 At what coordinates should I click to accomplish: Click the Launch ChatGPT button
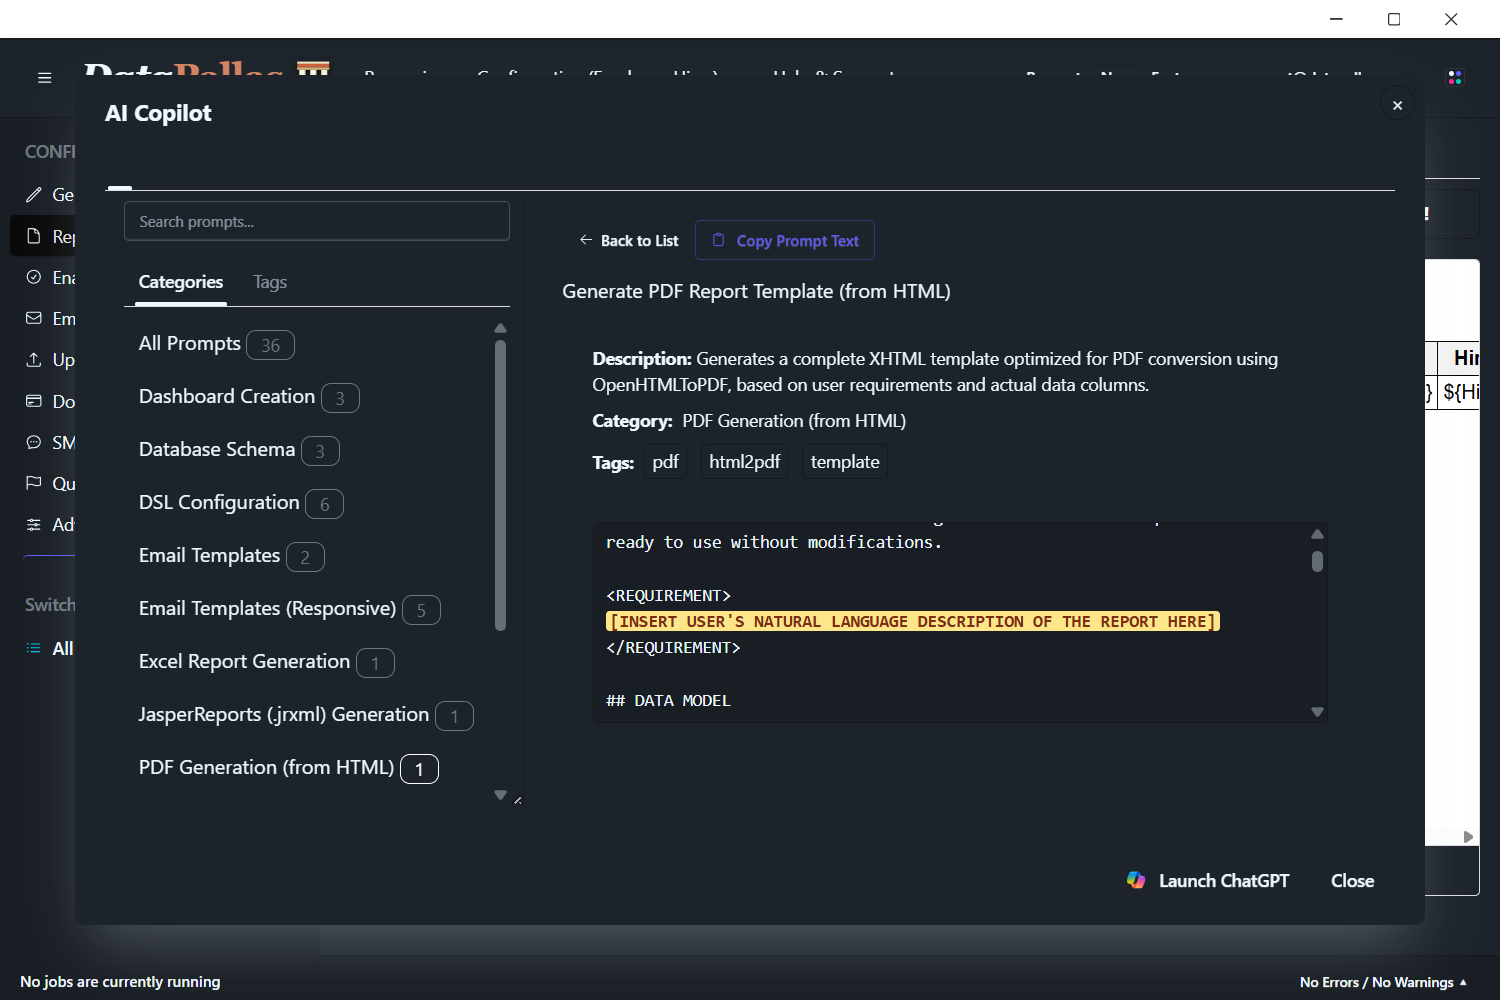1208,880
